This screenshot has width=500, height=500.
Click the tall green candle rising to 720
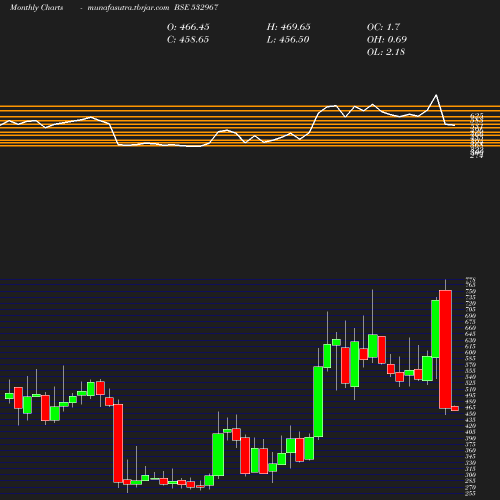point(435,329)
